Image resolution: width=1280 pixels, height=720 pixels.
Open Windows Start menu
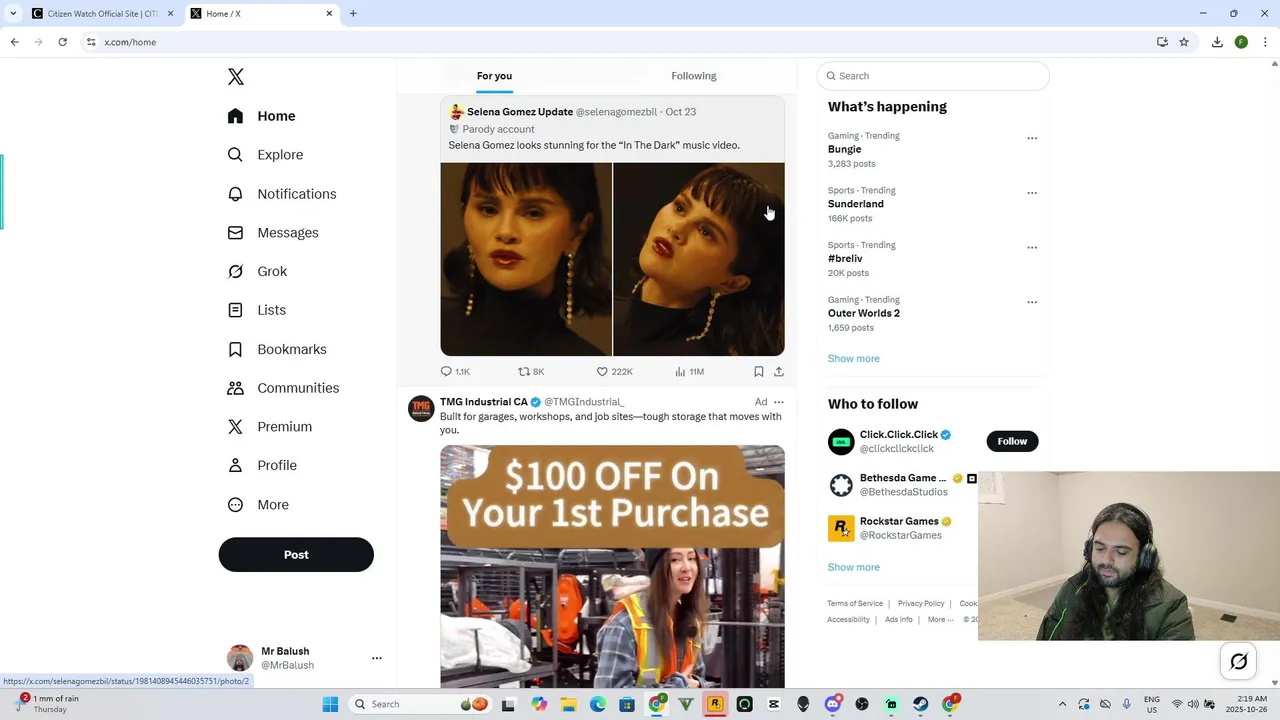coord(330,704)
